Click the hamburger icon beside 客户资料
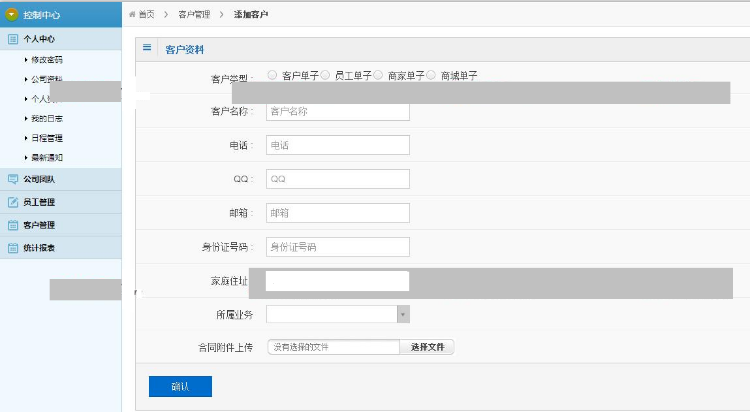This screenshot has height=412, width=750. (x=147, y=47)
